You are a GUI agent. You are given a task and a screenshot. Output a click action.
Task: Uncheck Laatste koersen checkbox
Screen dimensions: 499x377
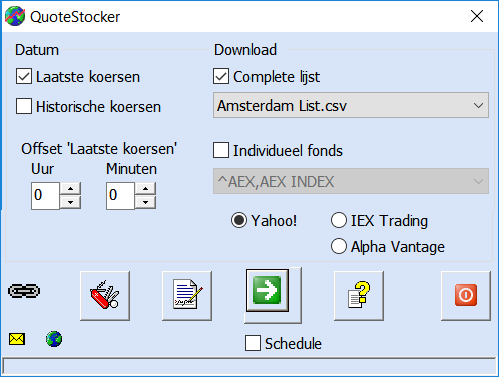pyautogui.click(x=24, y=76)
